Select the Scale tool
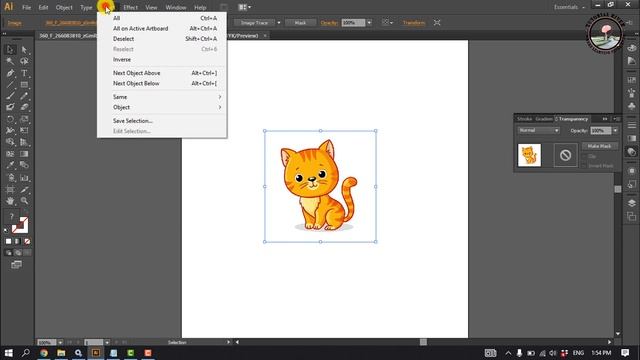640x360 pixels. pos(24,119)
